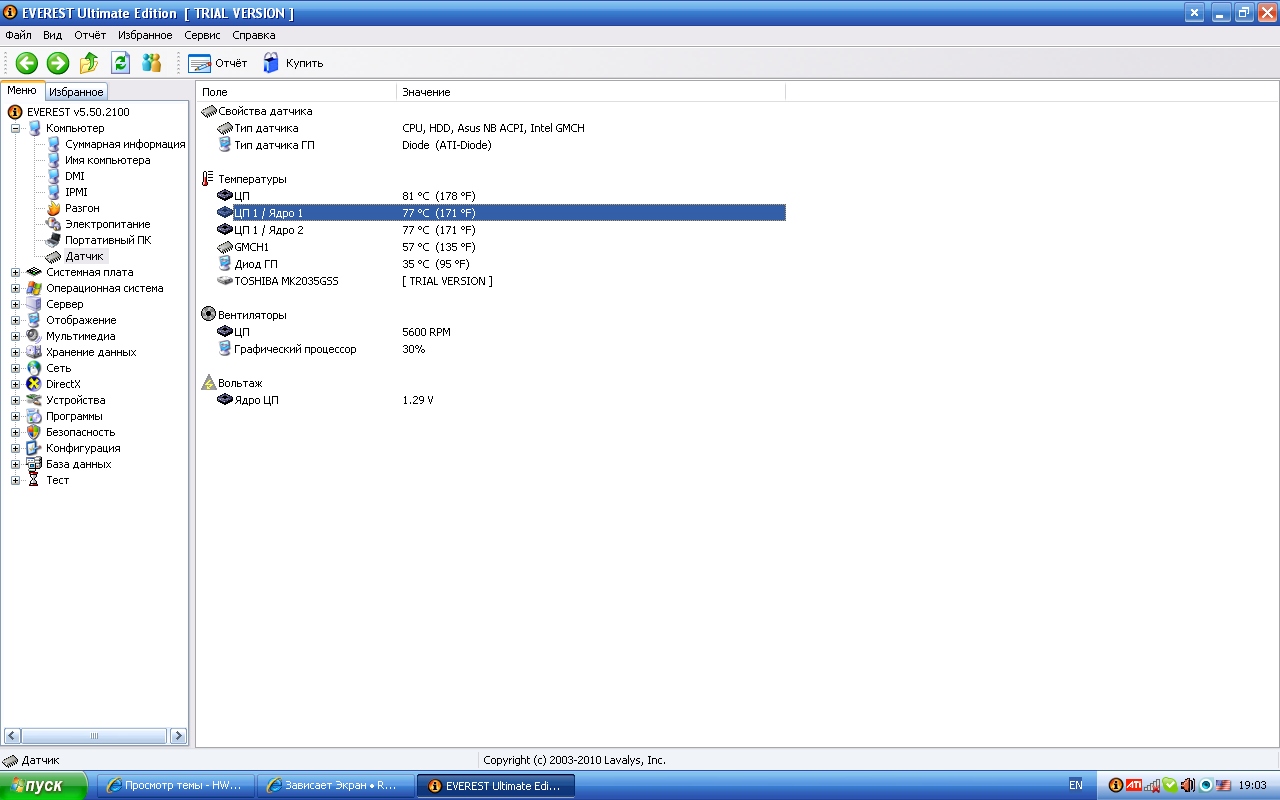1280x800 pixels.
Task: Open the Файл menu
Action: click(18, 35)
